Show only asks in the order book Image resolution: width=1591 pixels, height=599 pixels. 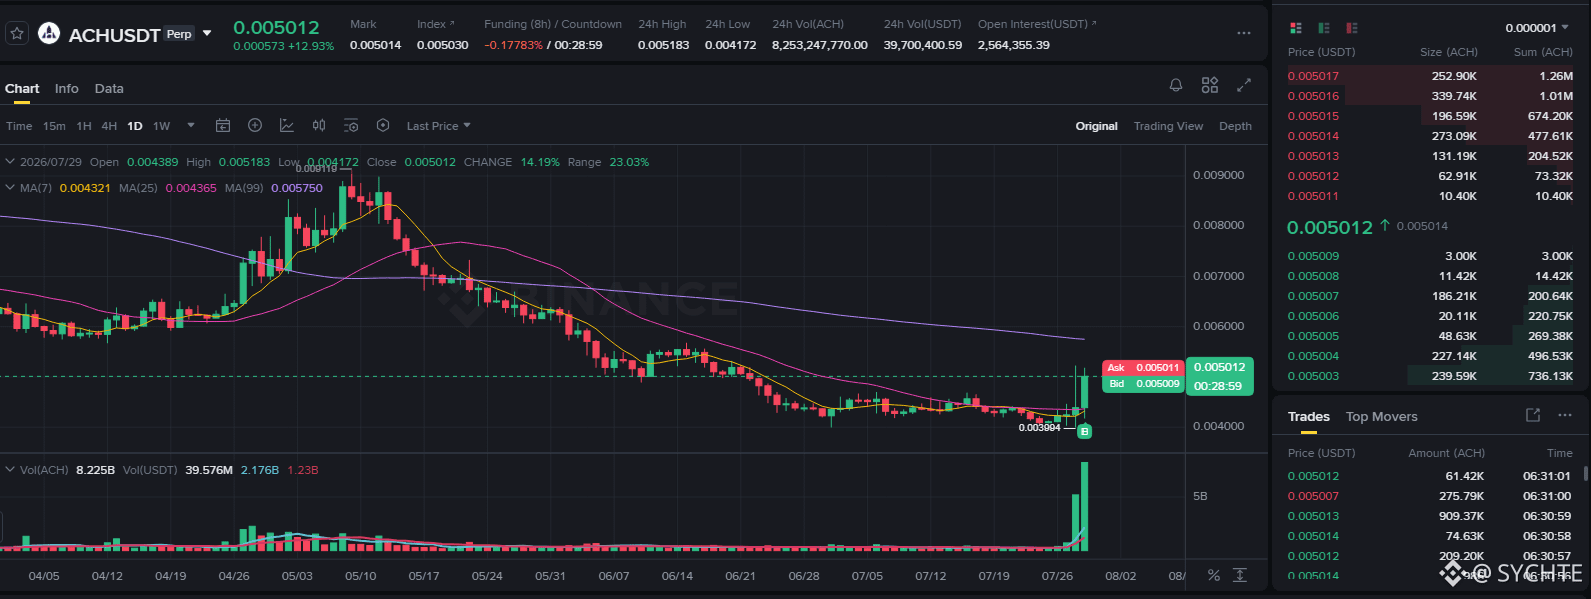[1352, 28]
